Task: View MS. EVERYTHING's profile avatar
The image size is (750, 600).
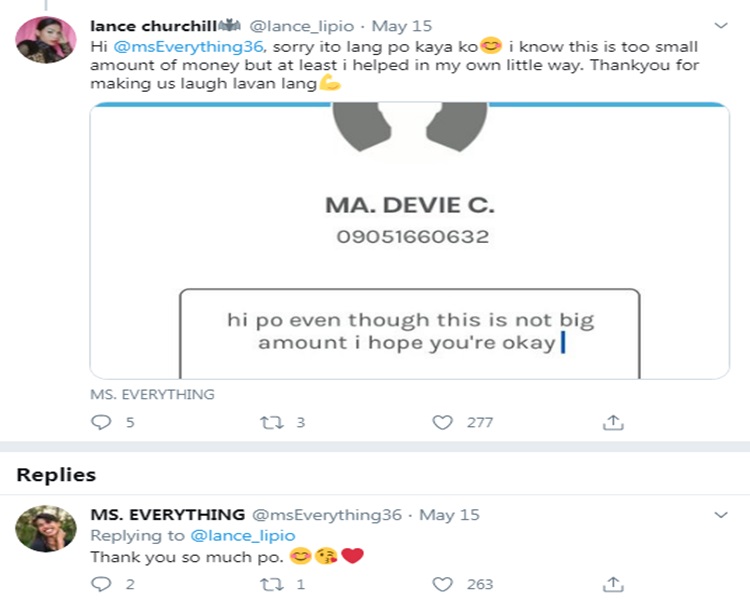Action: tap(46, 529)
